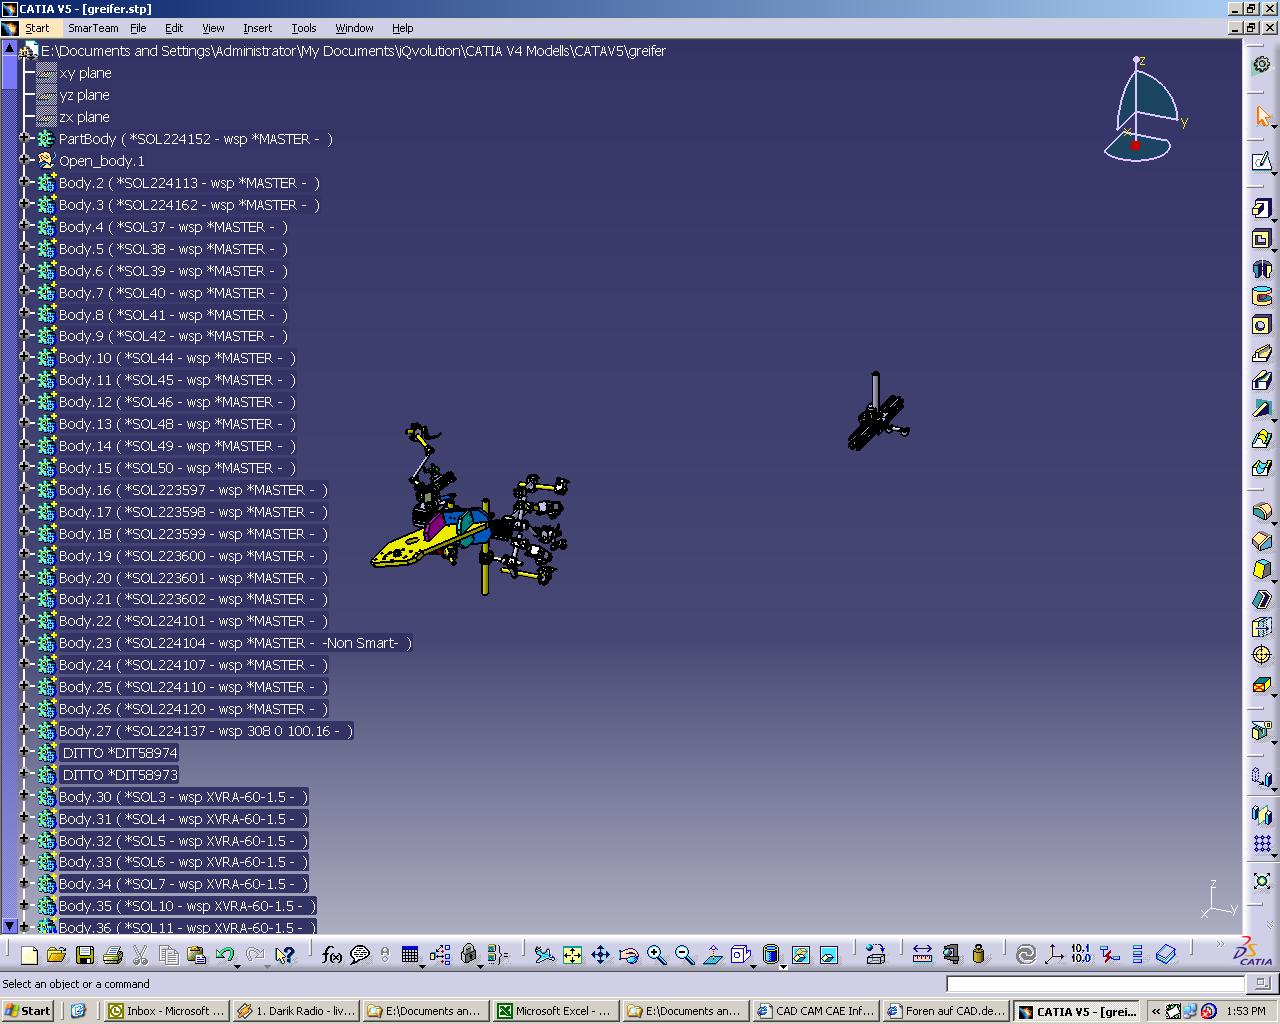The image size is (1280, 1024).
Task: Click the workbench gear icon at top right
Action: point(1262,64)
